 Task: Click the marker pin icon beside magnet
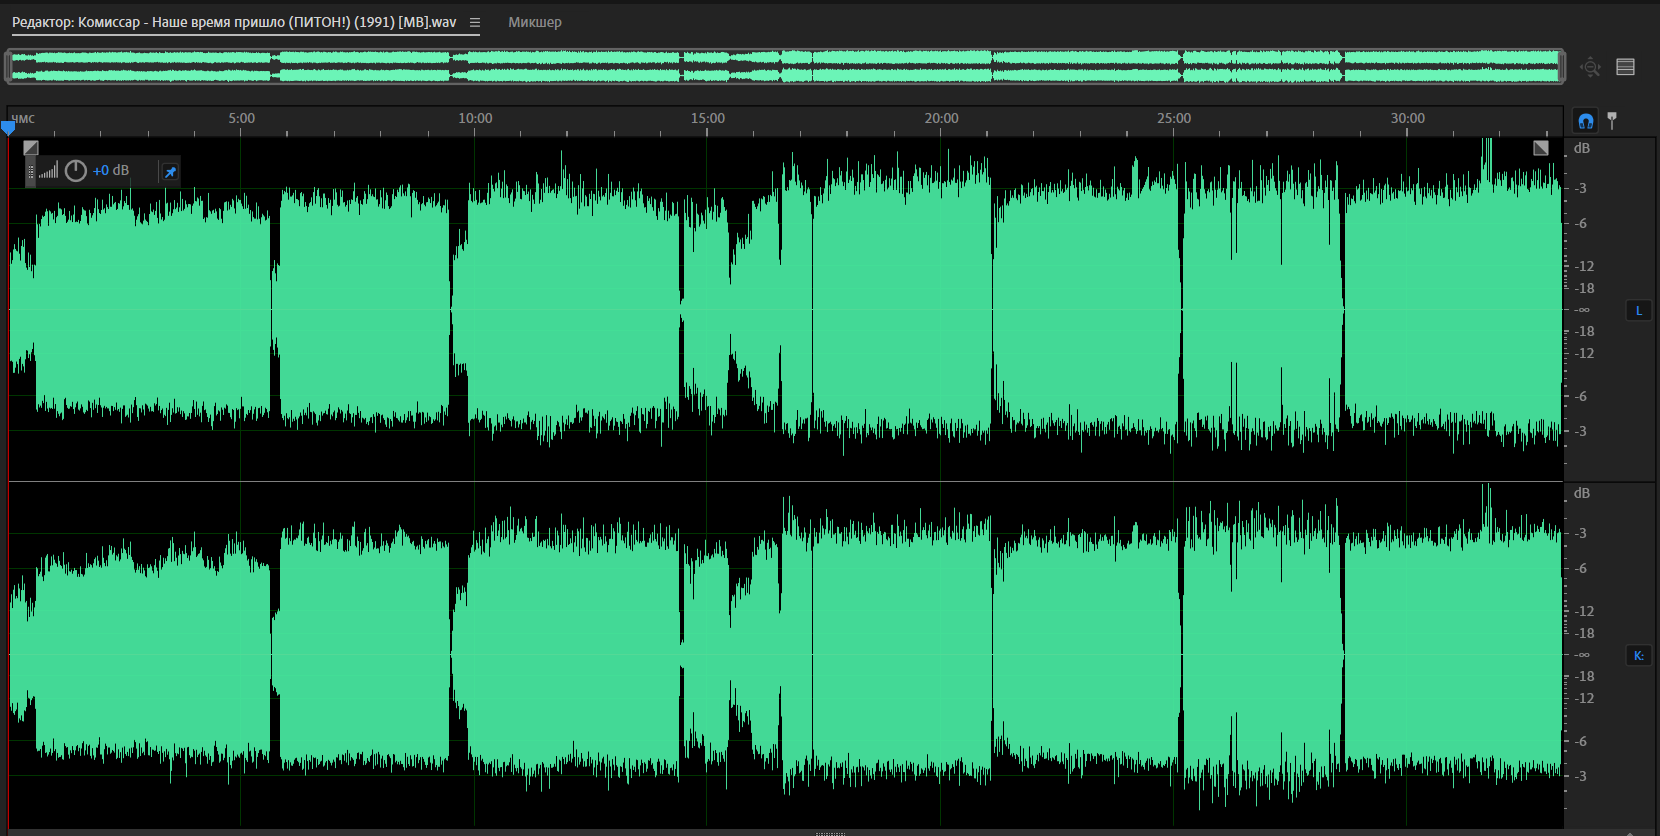pos(1612,120)
